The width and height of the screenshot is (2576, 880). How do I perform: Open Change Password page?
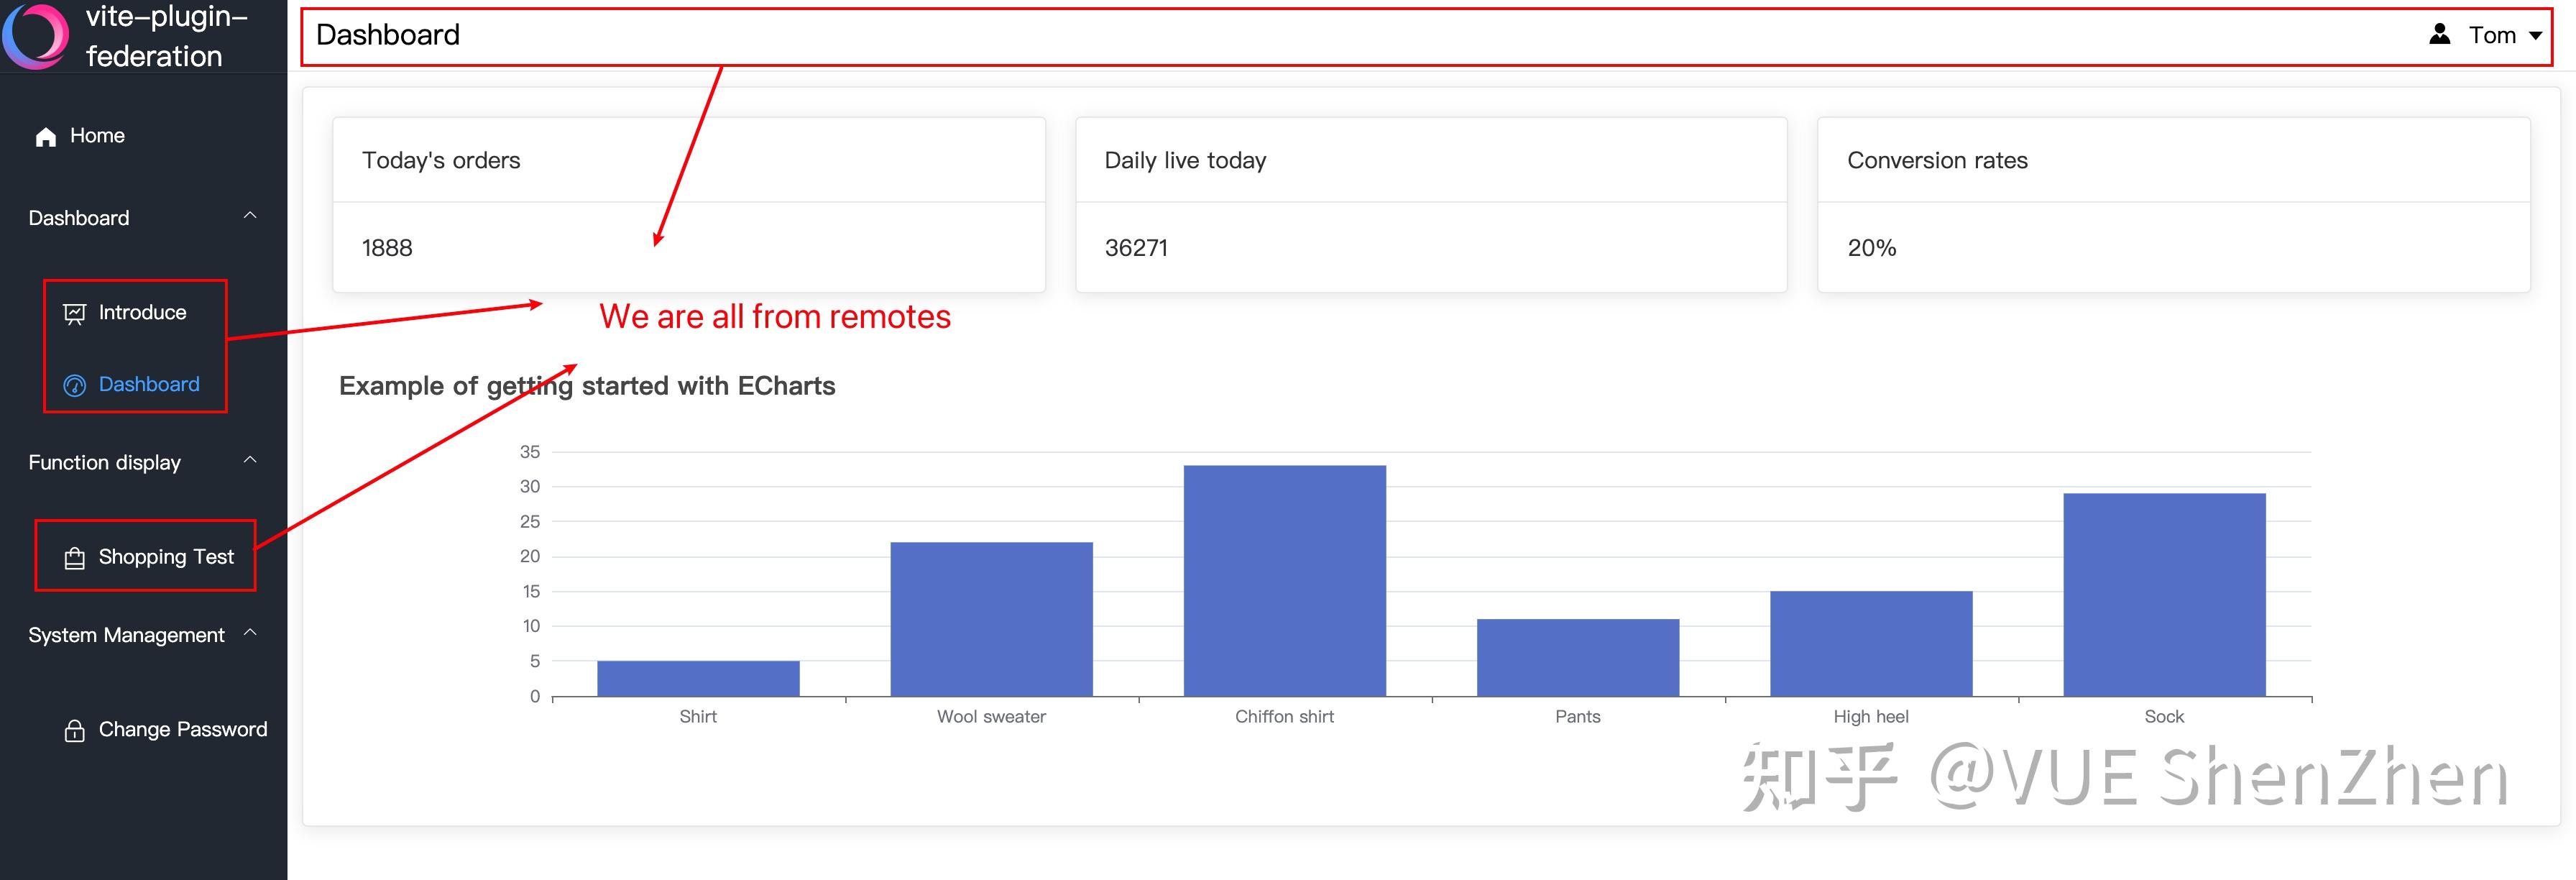tap(182, 730)
